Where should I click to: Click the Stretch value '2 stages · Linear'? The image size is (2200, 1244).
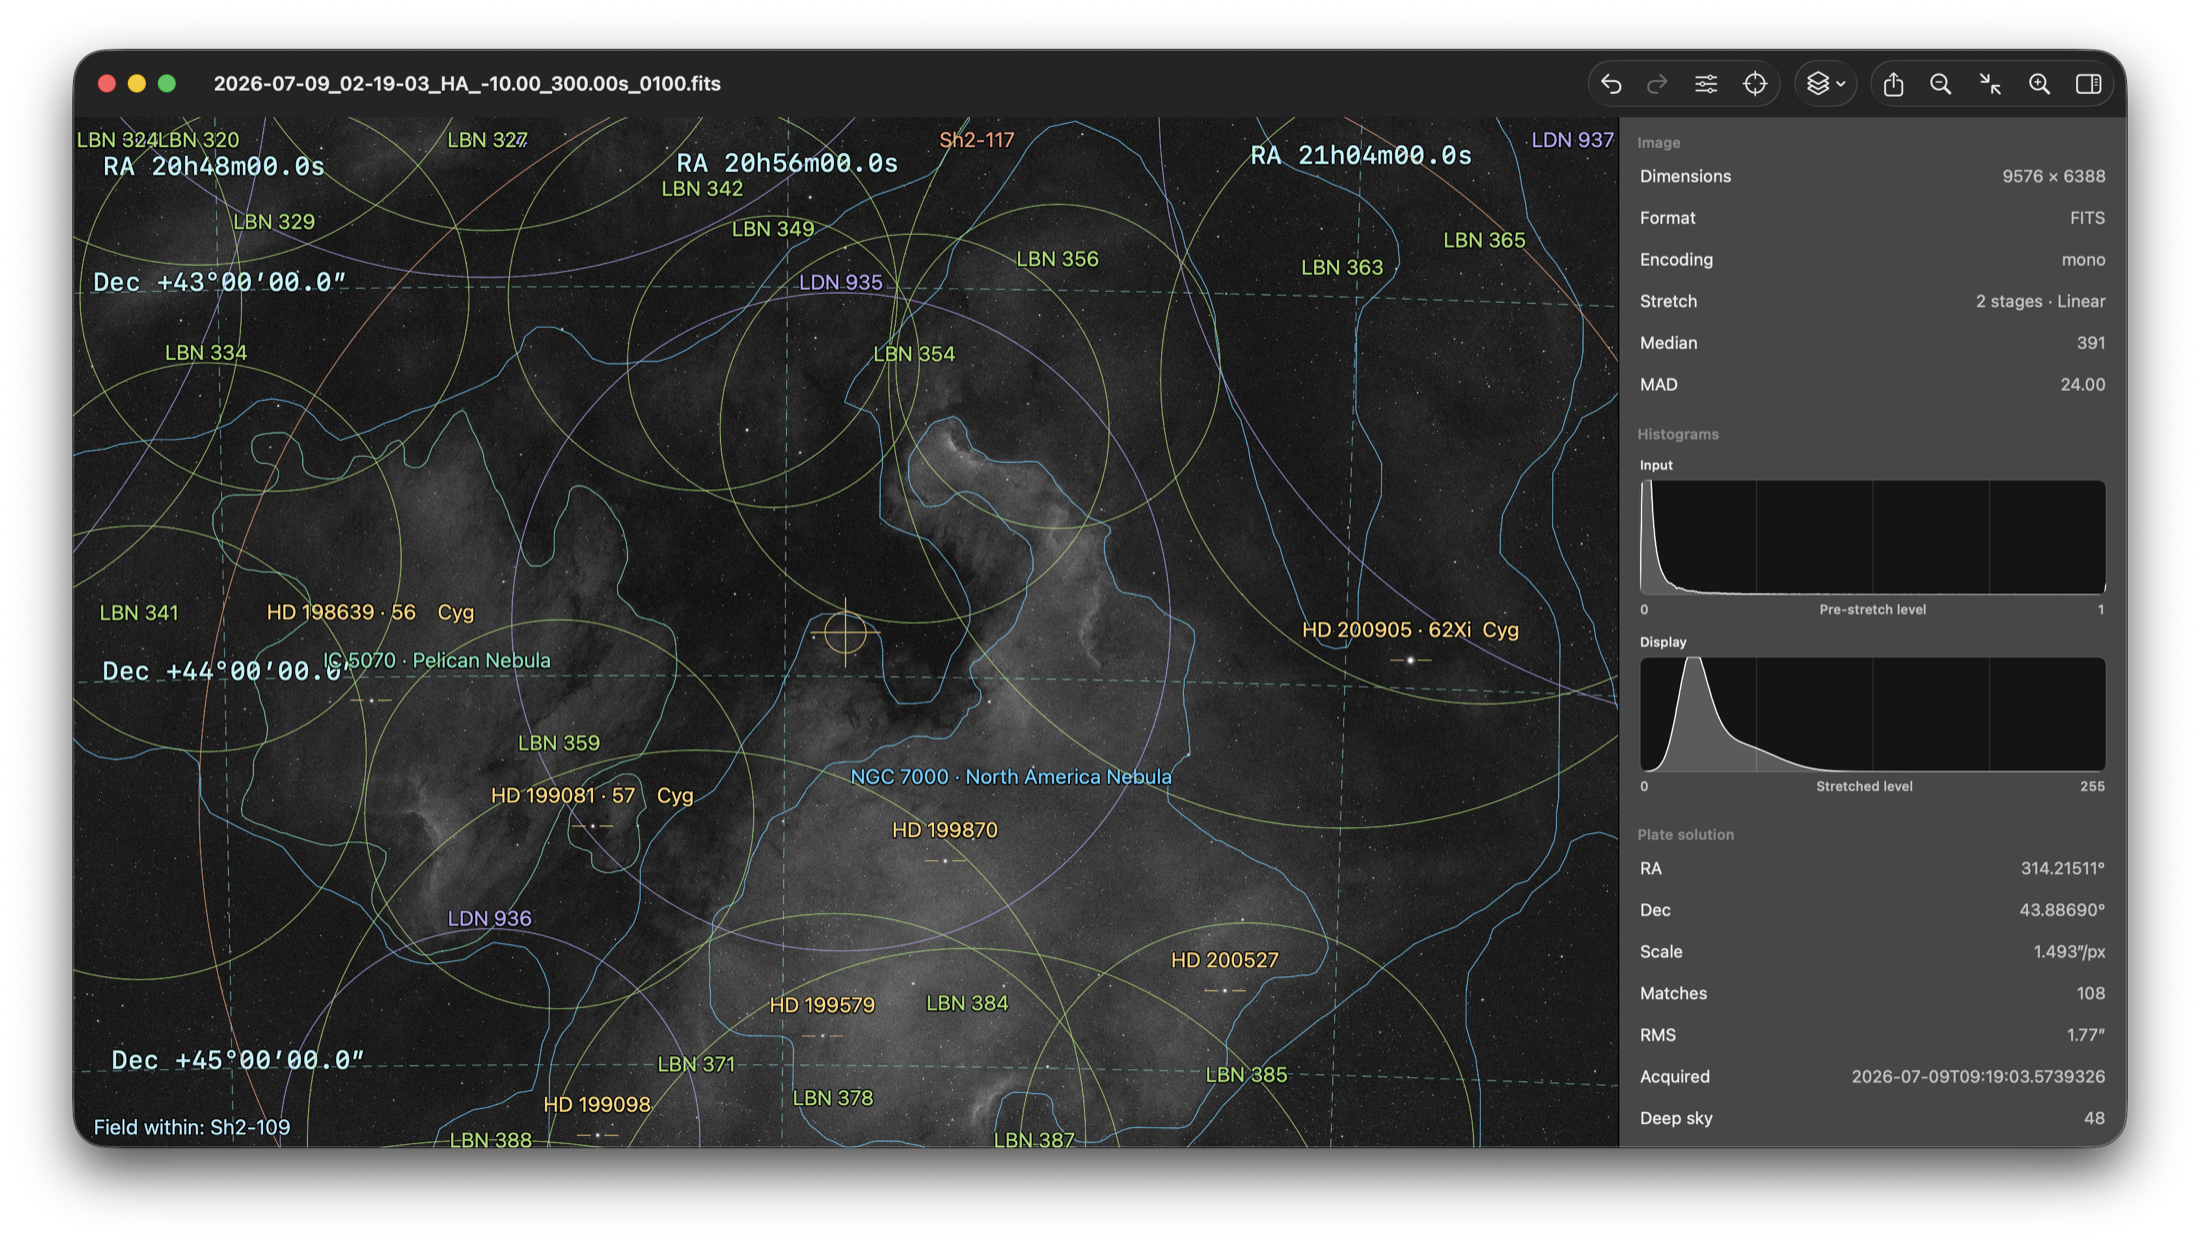click(2040, 301)
